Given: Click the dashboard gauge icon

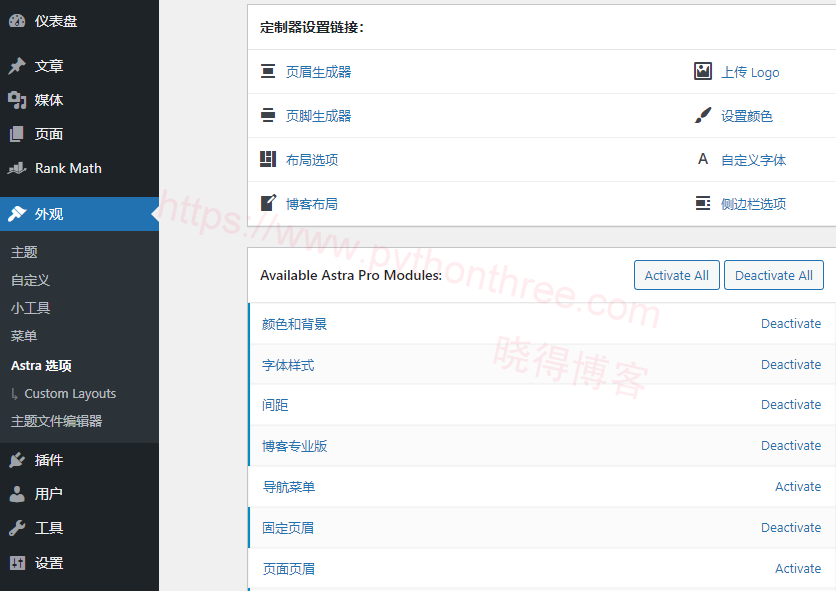Looking at the screenshot, I should click(x=17, y=21).
